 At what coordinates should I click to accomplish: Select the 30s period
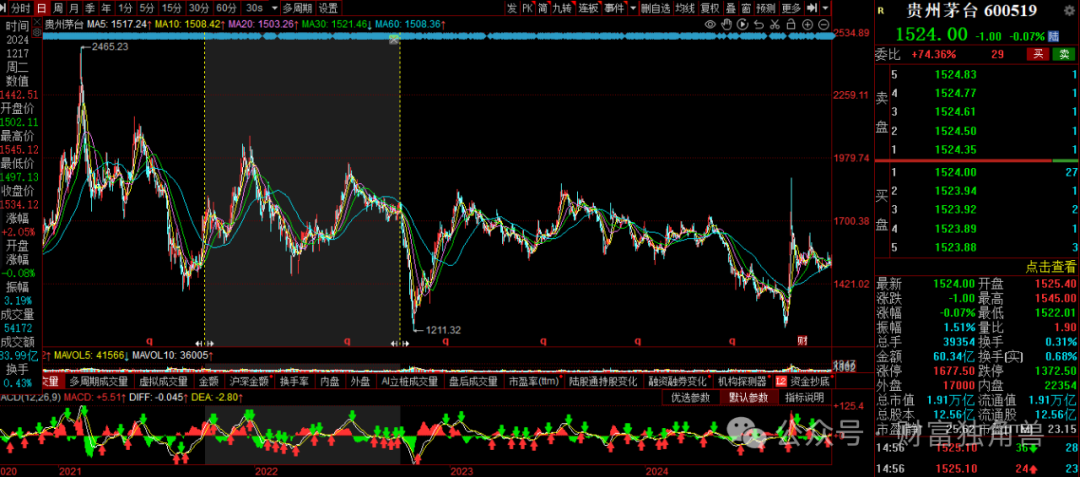coord(254,8)
